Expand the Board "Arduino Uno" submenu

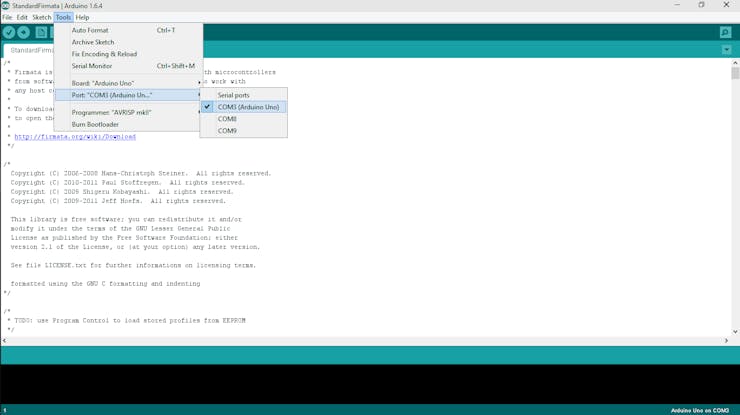tap(128, 83)
